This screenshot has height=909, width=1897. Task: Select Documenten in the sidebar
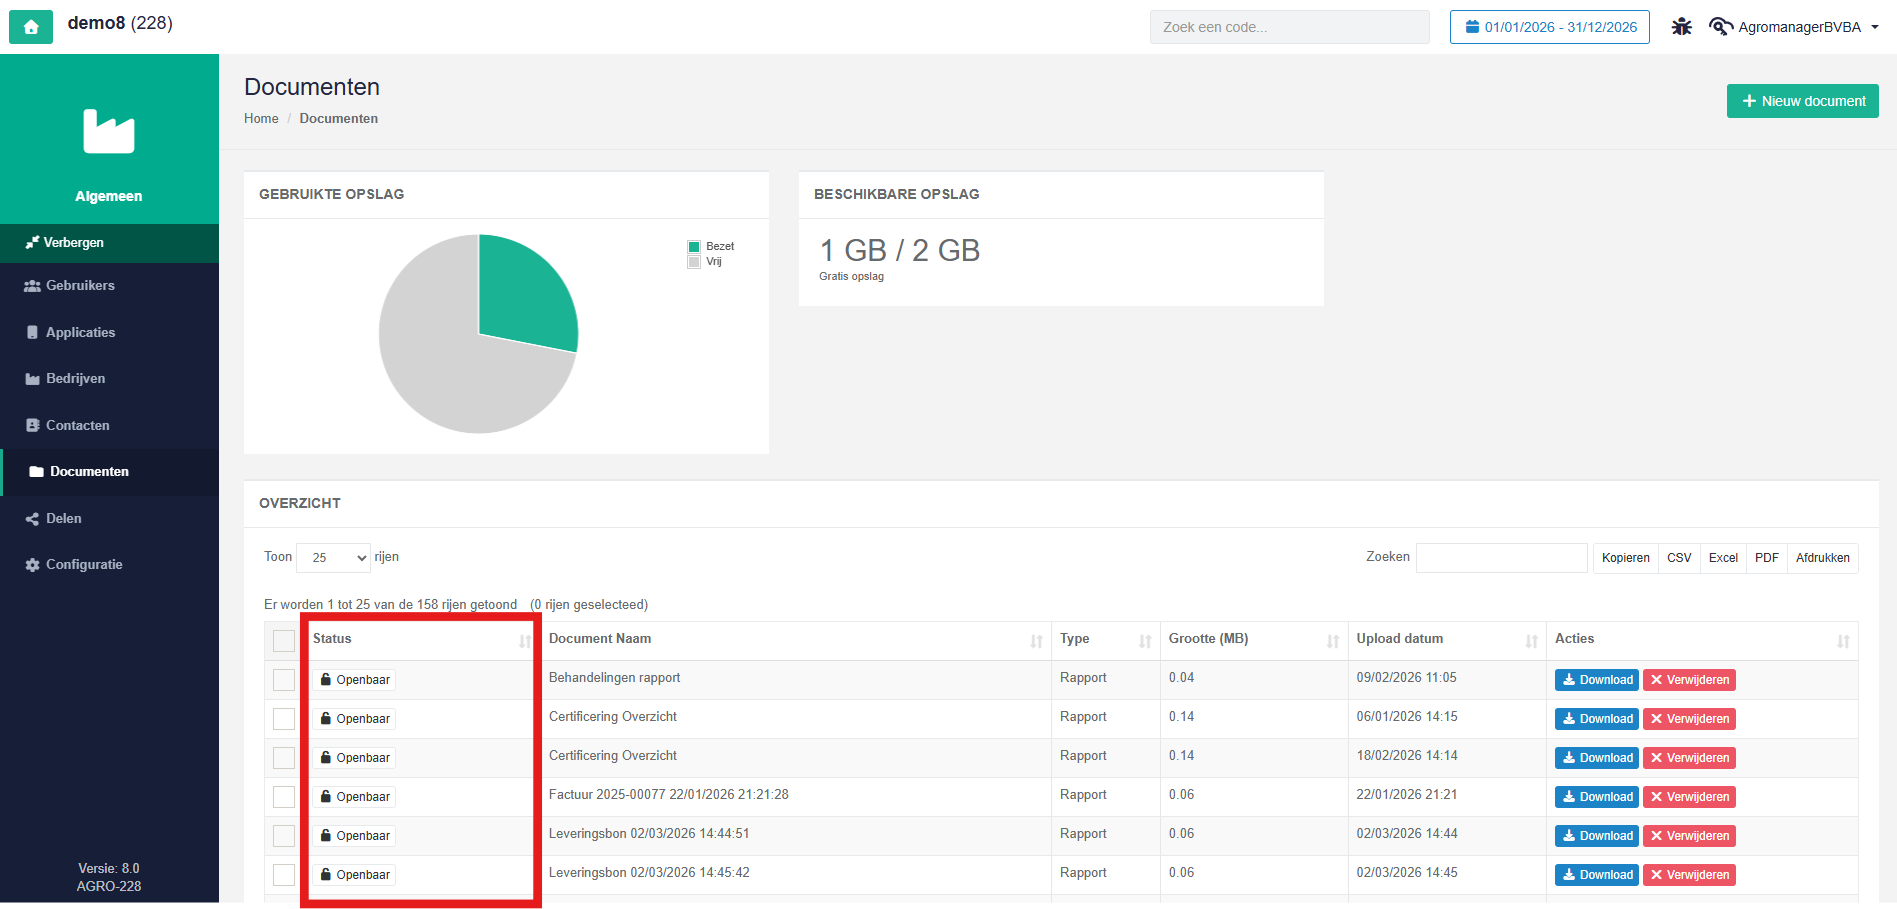(x=109, y=472)
